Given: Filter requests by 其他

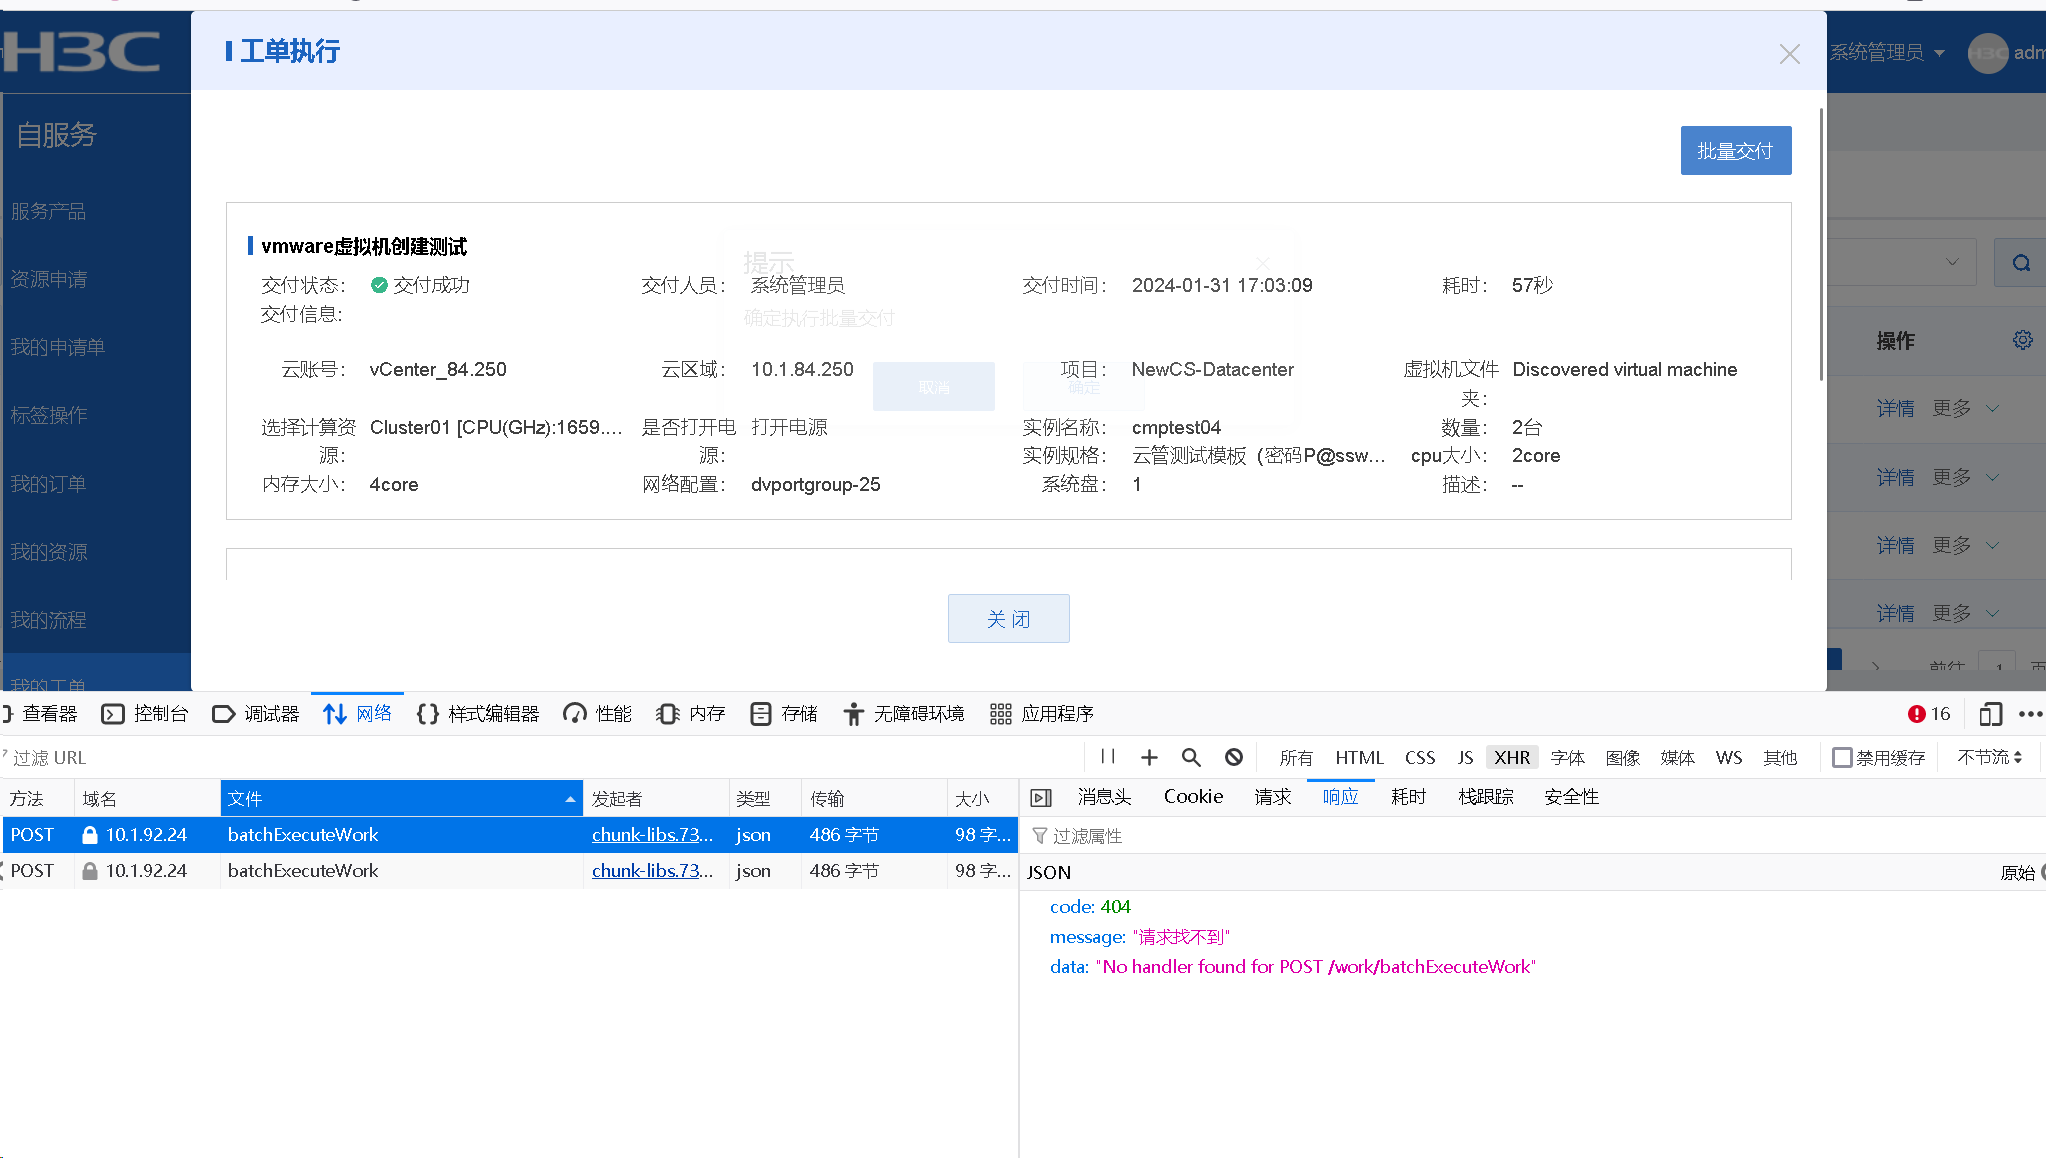Looking at the screenshot, I should click(1780, 758).
